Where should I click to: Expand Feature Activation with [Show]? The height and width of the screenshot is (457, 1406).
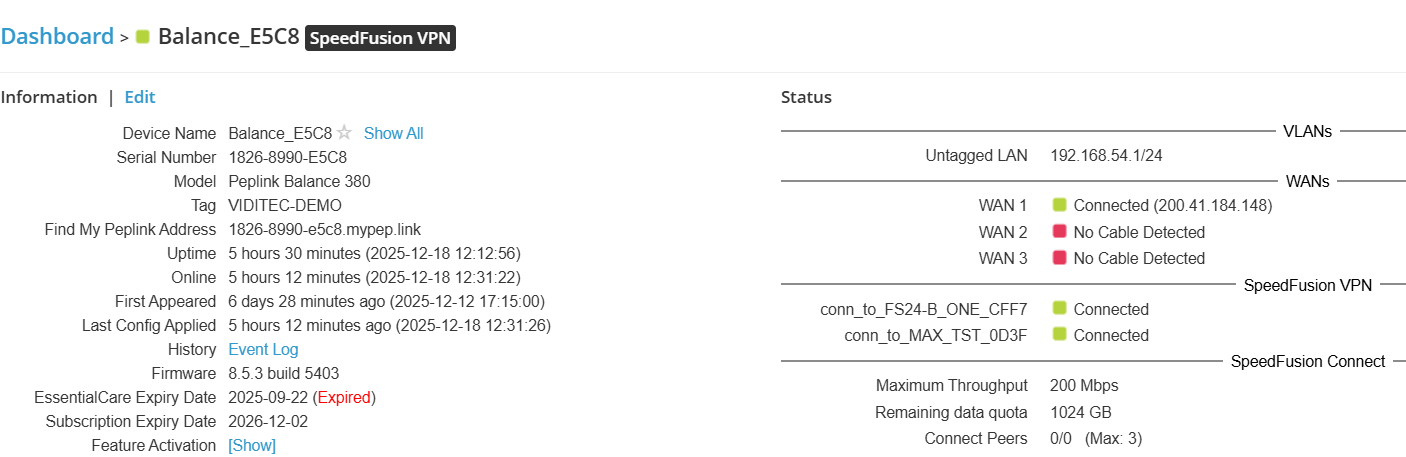pyautogui.click(x=252, y=445)
